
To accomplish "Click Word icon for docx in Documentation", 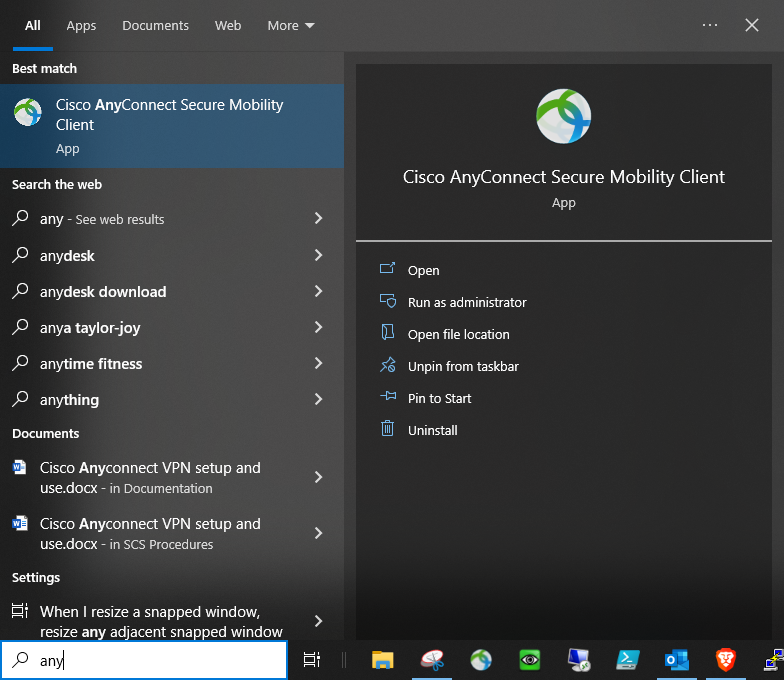I will tap(20, 468).
